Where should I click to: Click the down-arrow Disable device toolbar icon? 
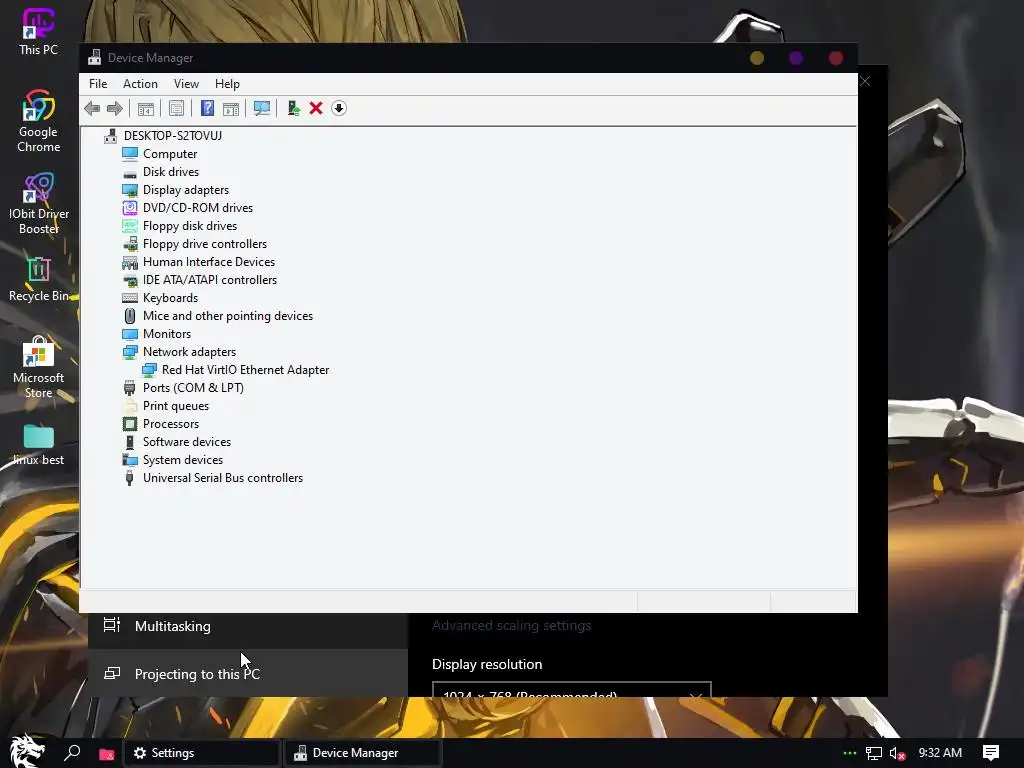coord(338,108)
